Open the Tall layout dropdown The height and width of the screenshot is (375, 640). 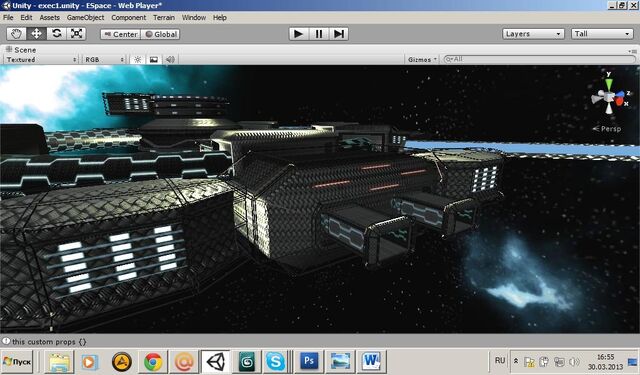coord(602,34)
